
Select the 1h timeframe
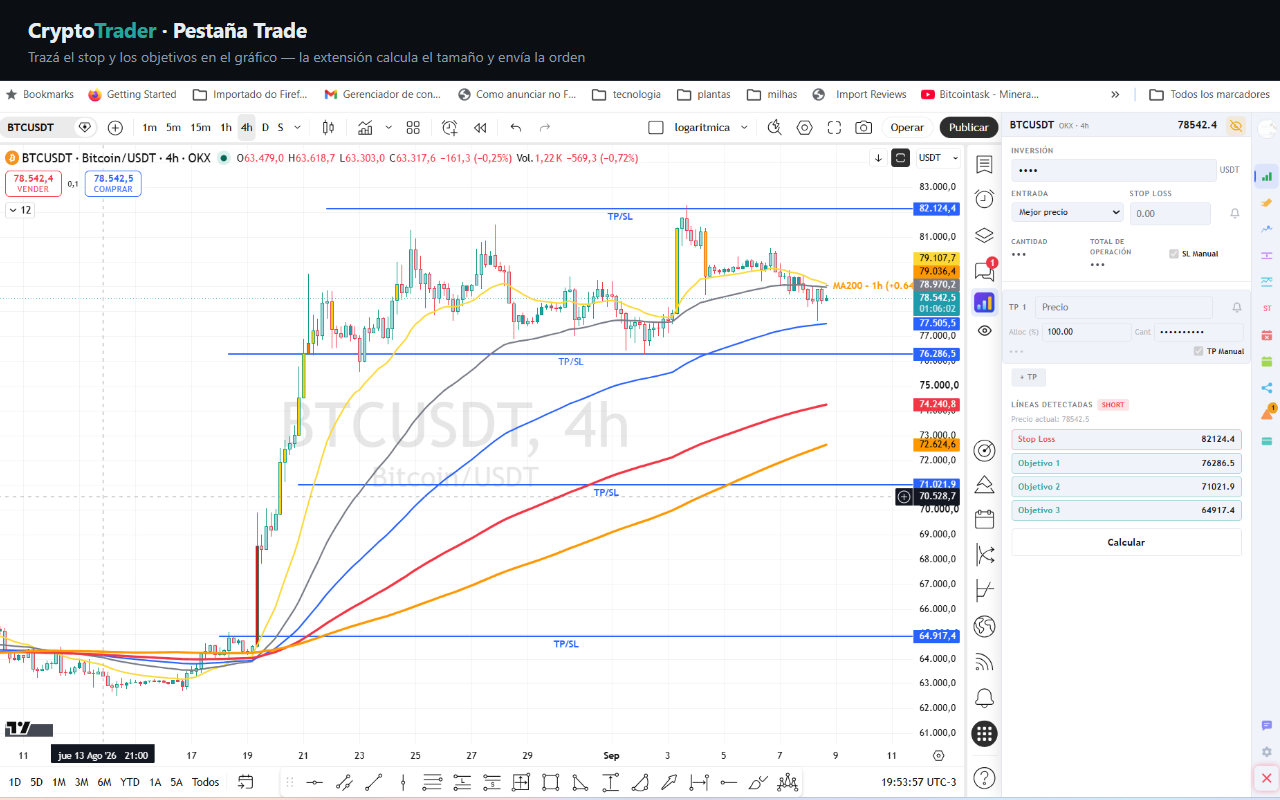click(x=226, y=127)
